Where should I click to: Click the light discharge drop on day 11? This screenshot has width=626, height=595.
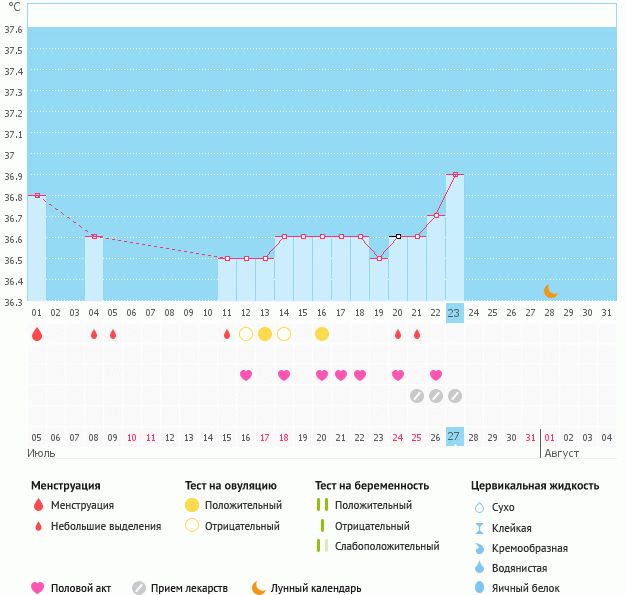point(227,334)
